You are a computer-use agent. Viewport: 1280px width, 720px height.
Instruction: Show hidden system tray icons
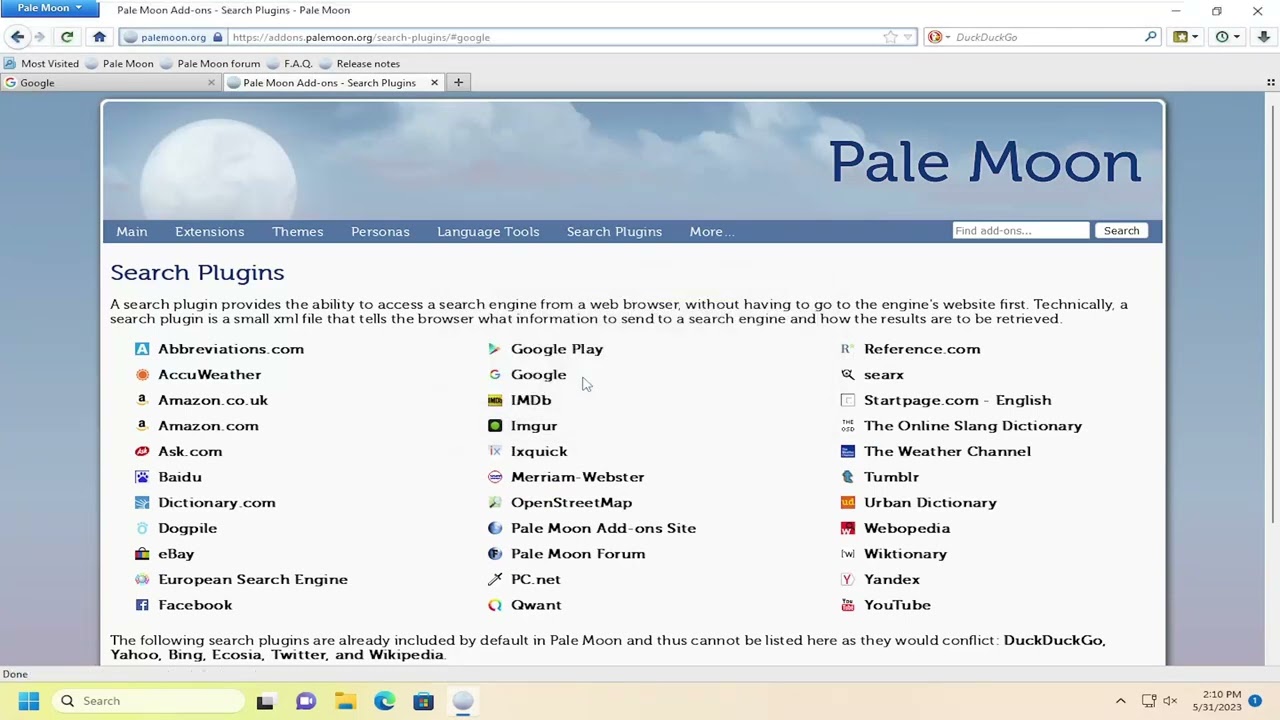[x=1120, y=701]
